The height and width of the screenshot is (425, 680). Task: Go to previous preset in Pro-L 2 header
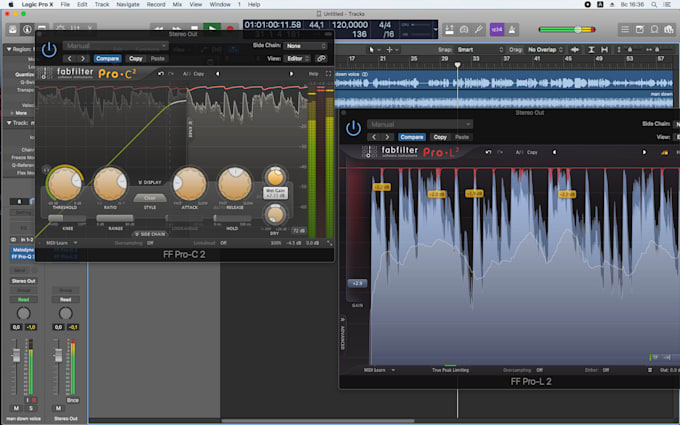click(x=374, y=137)
